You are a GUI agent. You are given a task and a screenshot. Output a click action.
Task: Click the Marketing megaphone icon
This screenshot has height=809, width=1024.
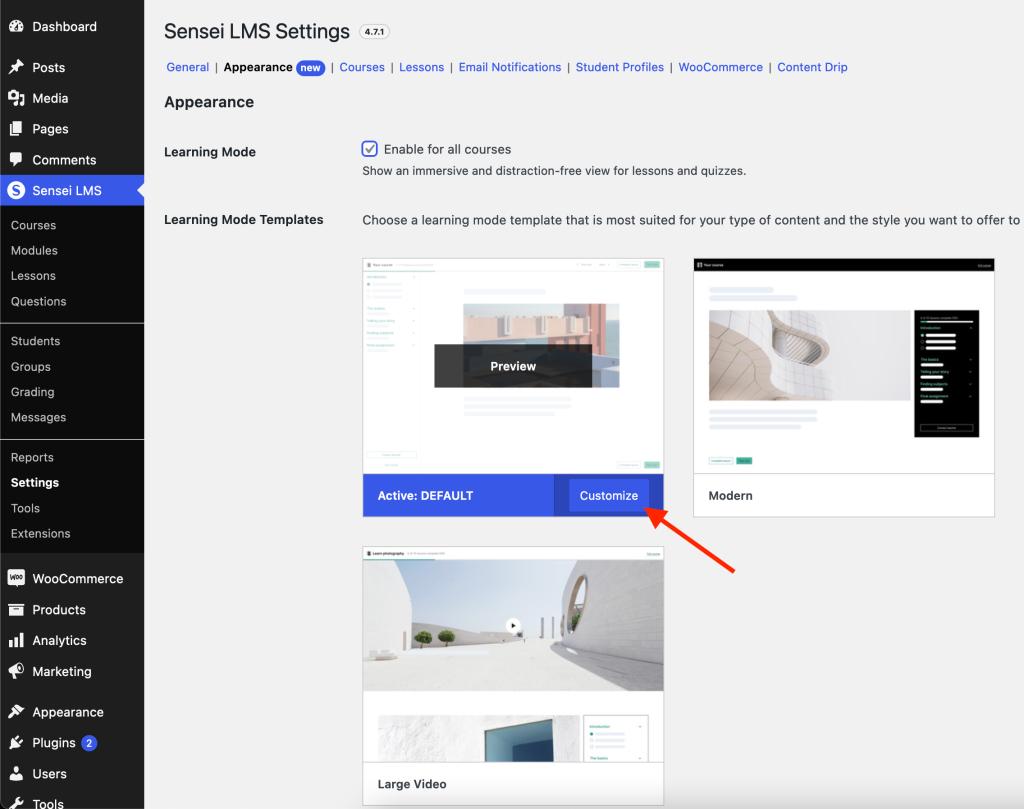[x=16, y=671]
